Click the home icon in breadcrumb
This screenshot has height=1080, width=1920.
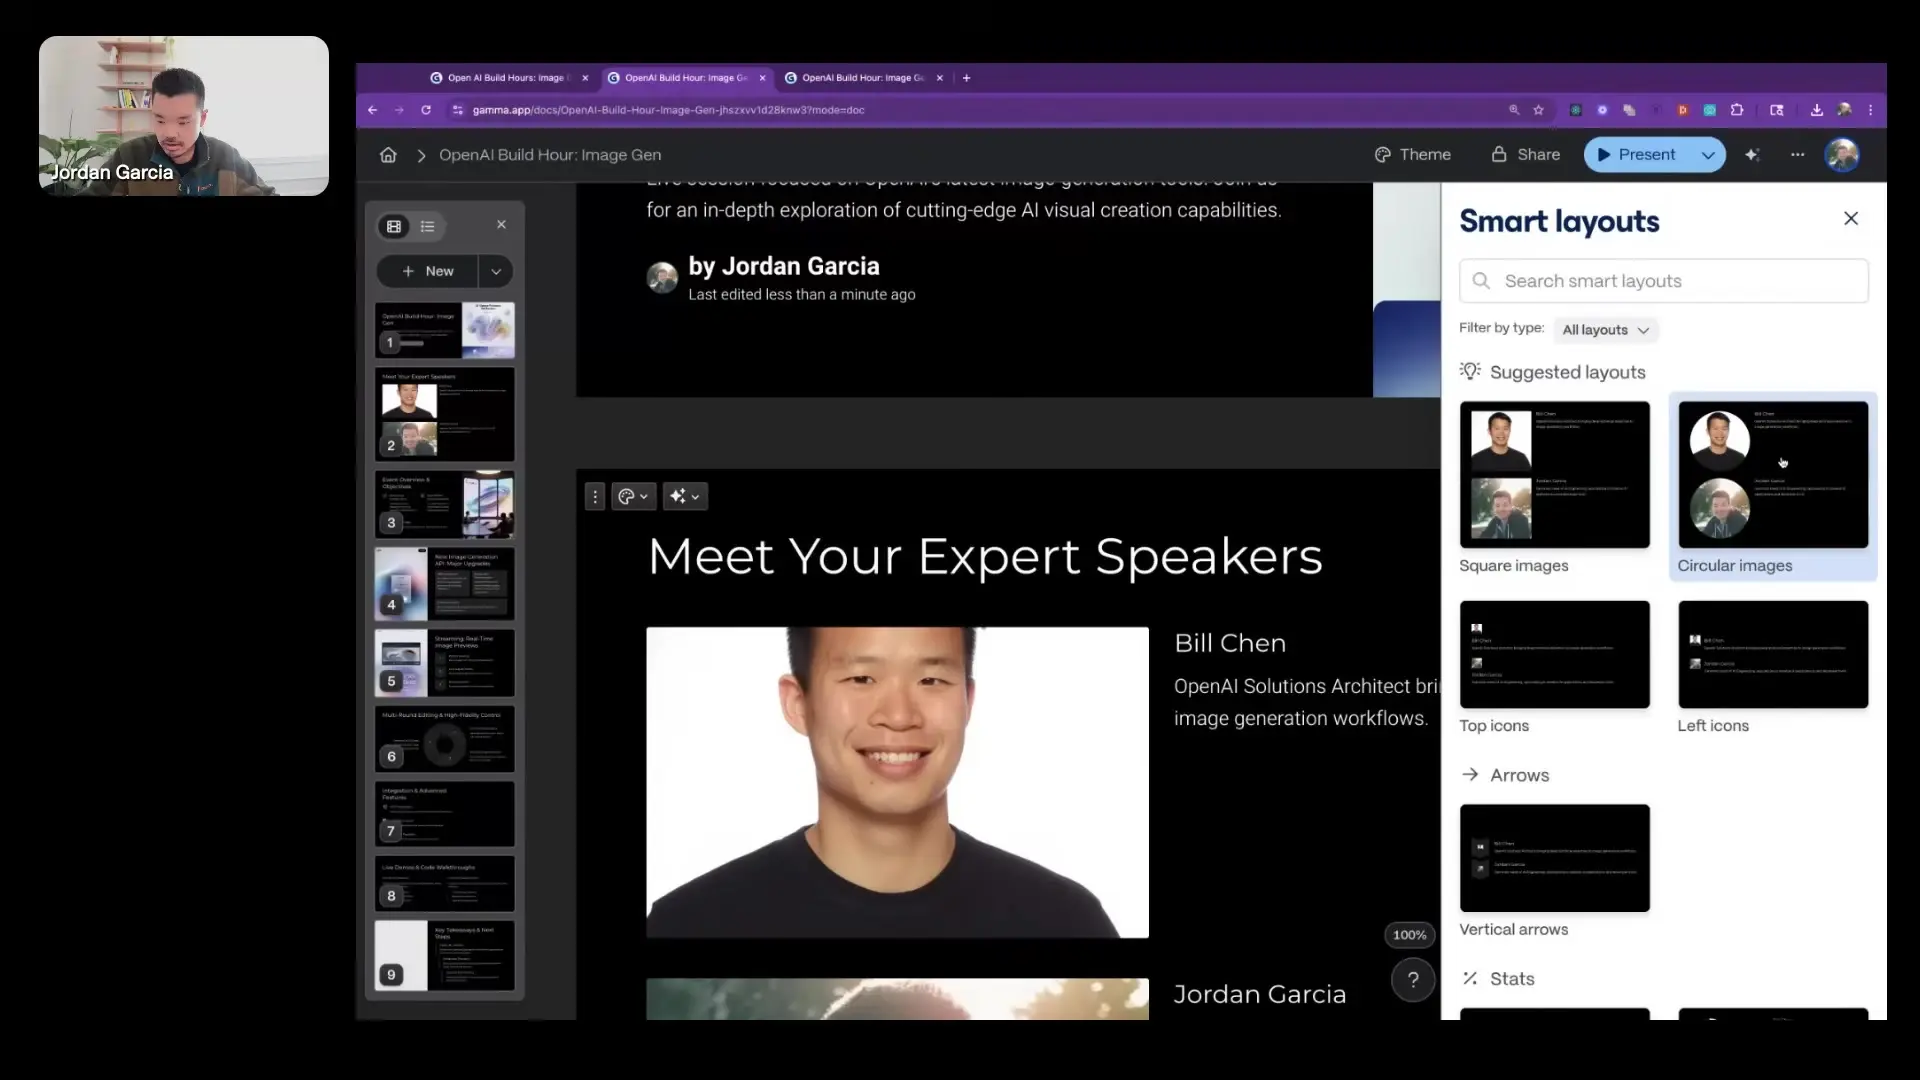[x=388, y=155]
